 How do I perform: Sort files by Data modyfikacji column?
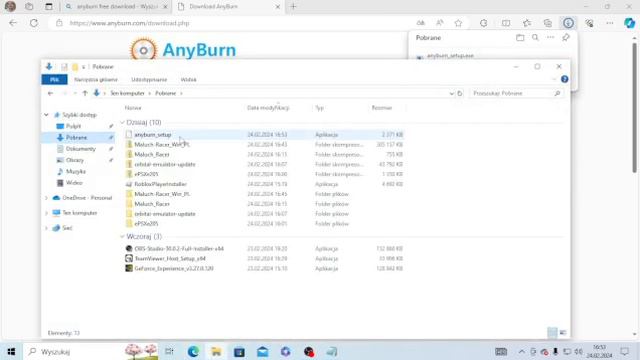coord(268,108)
